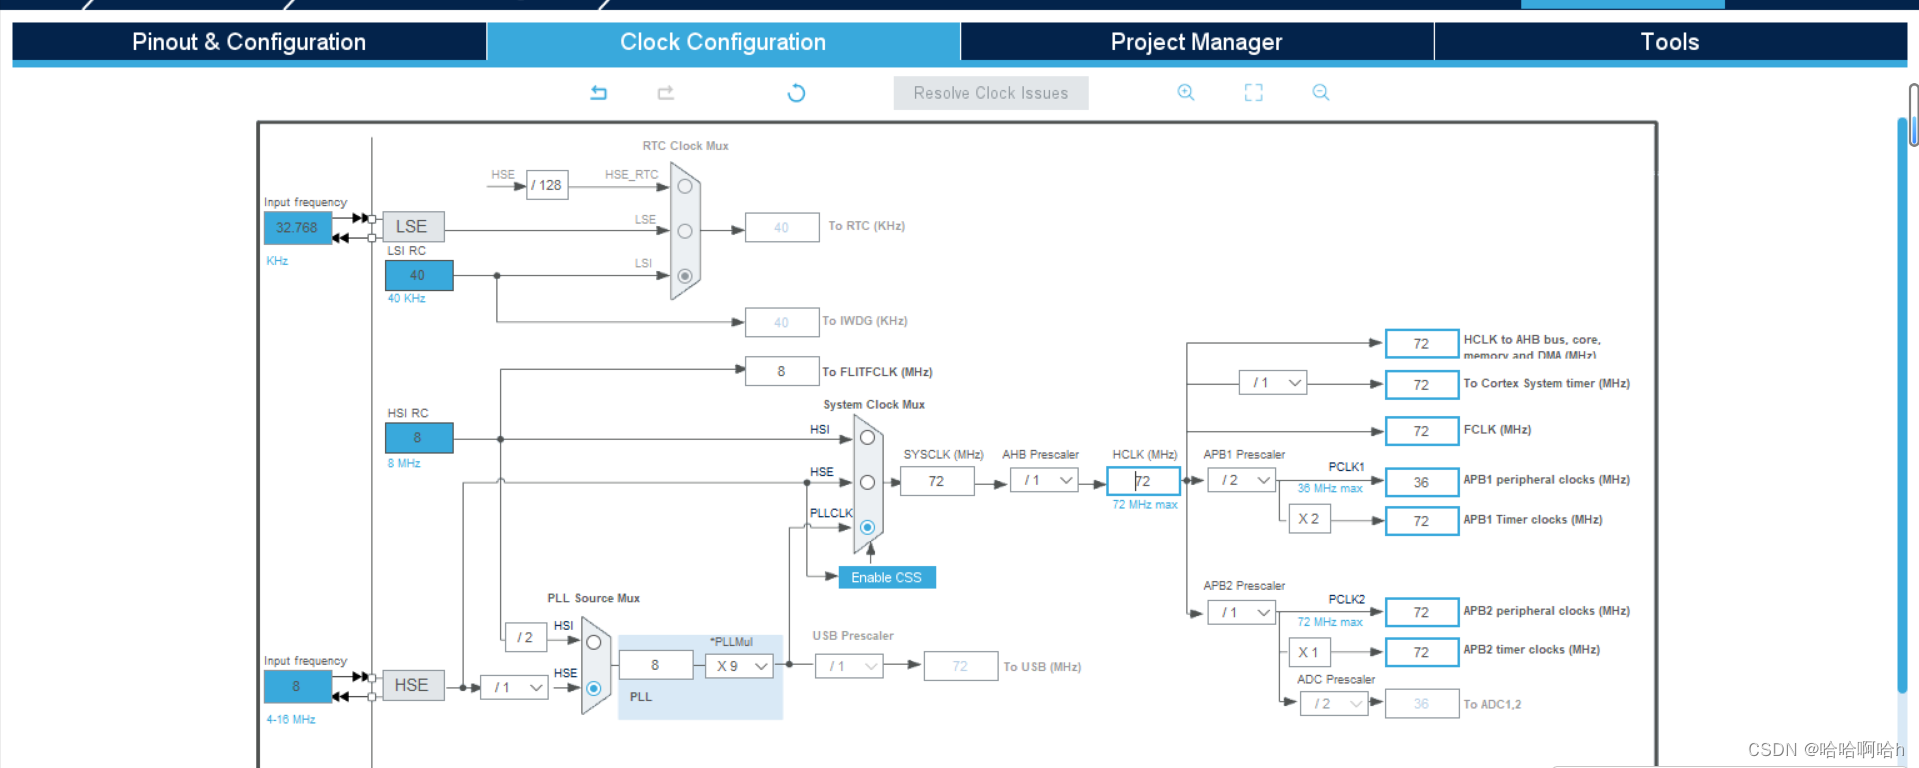1919x768 pixels.
Task: Expand the AHB Prescaler dropdown
Action: click(1044, 481)
